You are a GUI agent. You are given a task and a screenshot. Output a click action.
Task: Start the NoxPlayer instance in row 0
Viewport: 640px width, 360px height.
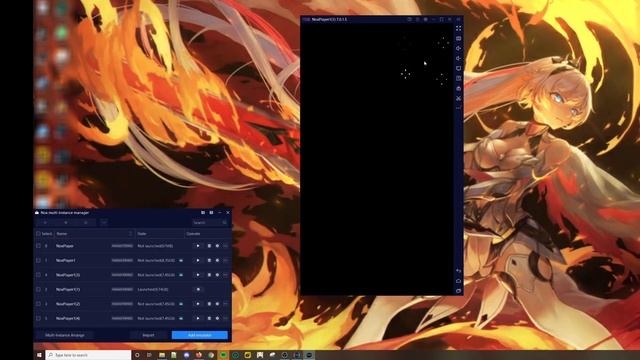point(198,246)
